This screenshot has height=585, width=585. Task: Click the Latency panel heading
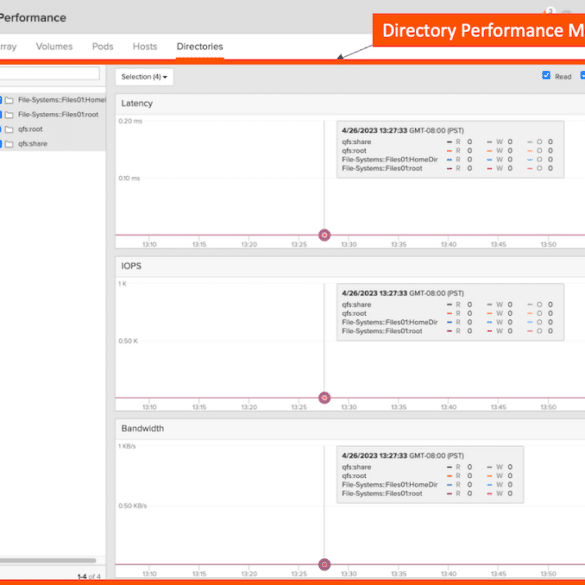click(x=137, y=103)
